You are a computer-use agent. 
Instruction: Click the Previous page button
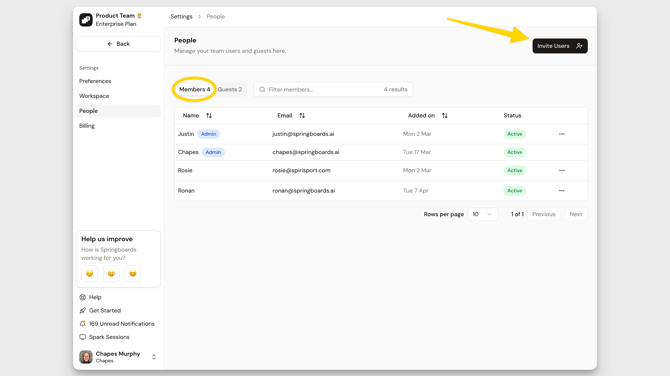click(x=544, y=214)
